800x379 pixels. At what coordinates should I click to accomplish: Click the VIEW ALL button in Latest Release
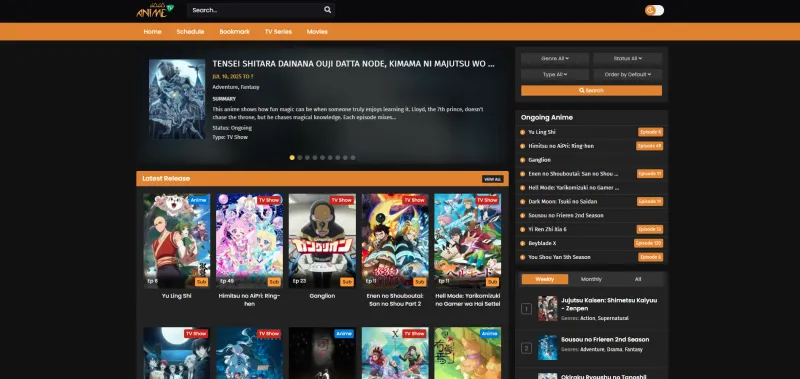click(x=492, y=179)
